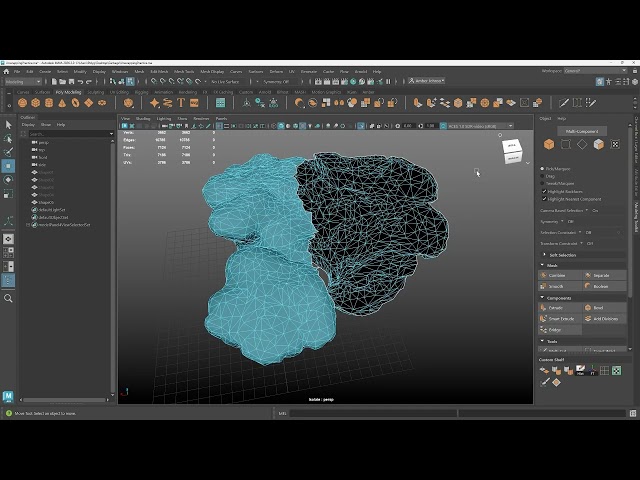Click the Boolean button

(x=604, y=287)
